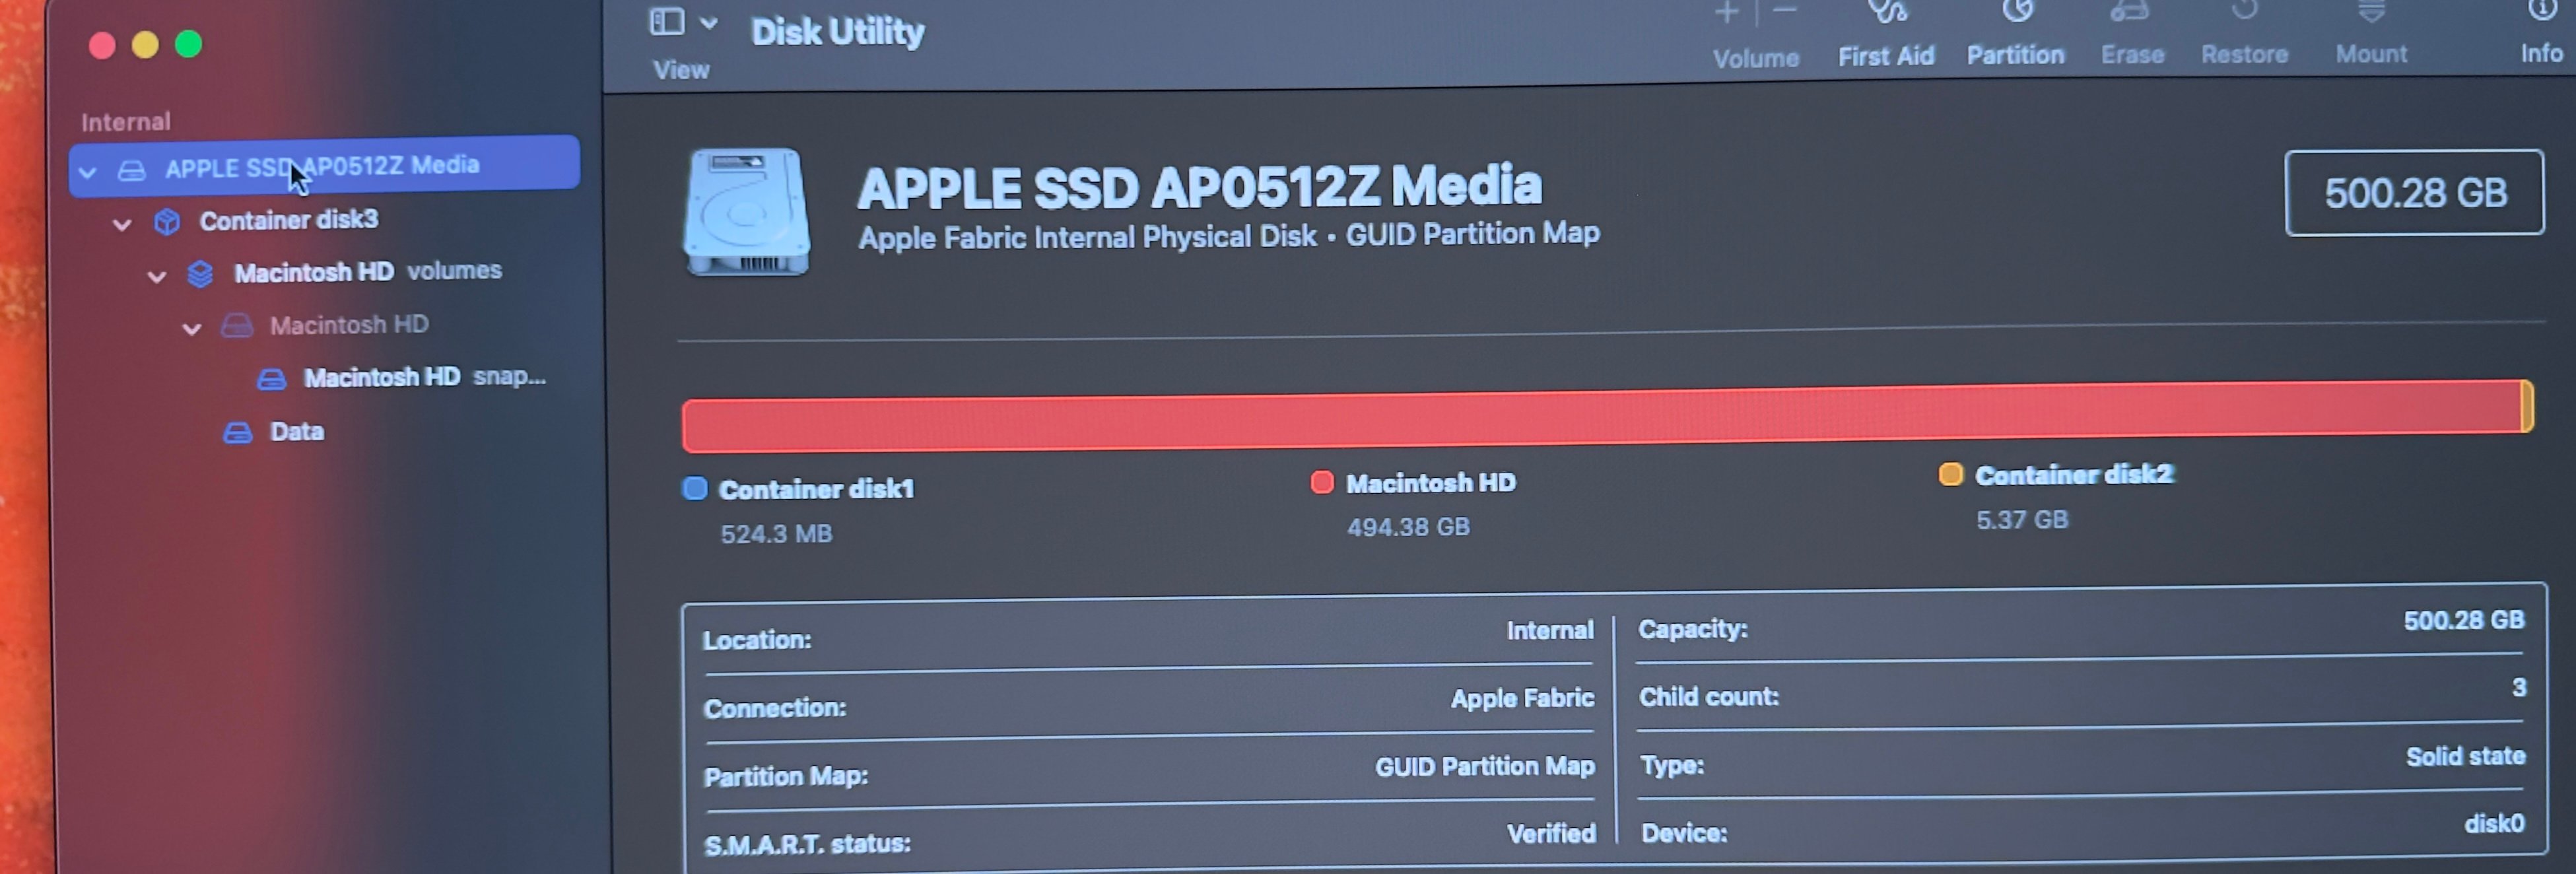Open the View options dropdown arrow
This screenshot has height=874, width=2576.
[x=708, y=22]
